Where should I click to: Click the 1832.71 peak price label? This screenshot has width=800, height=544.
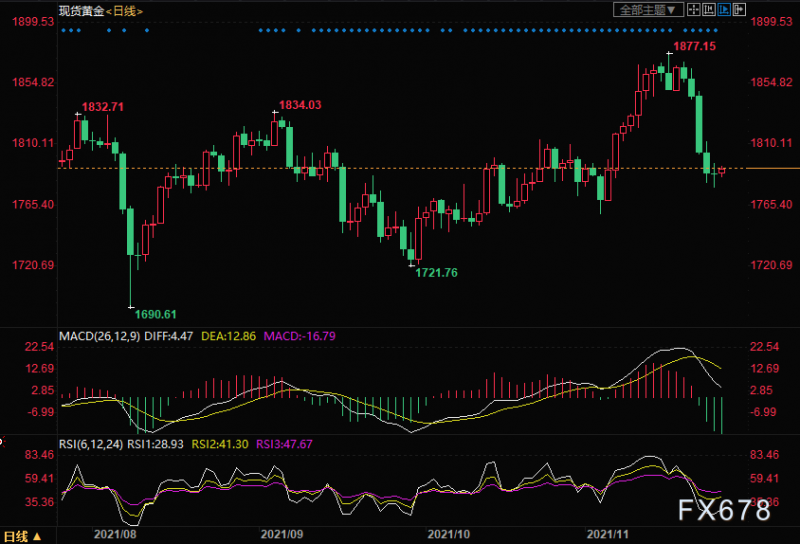pyautogui.click(x=103, y=107)
